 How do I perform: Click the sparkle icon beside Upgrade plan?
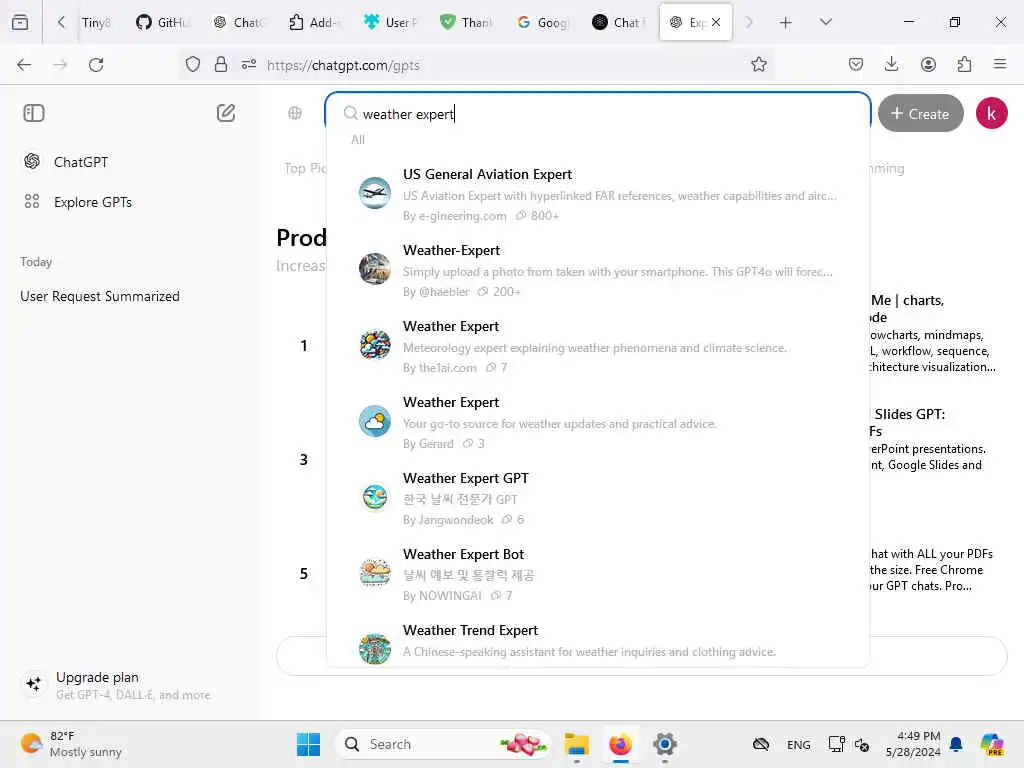click(x=33, y=684)
